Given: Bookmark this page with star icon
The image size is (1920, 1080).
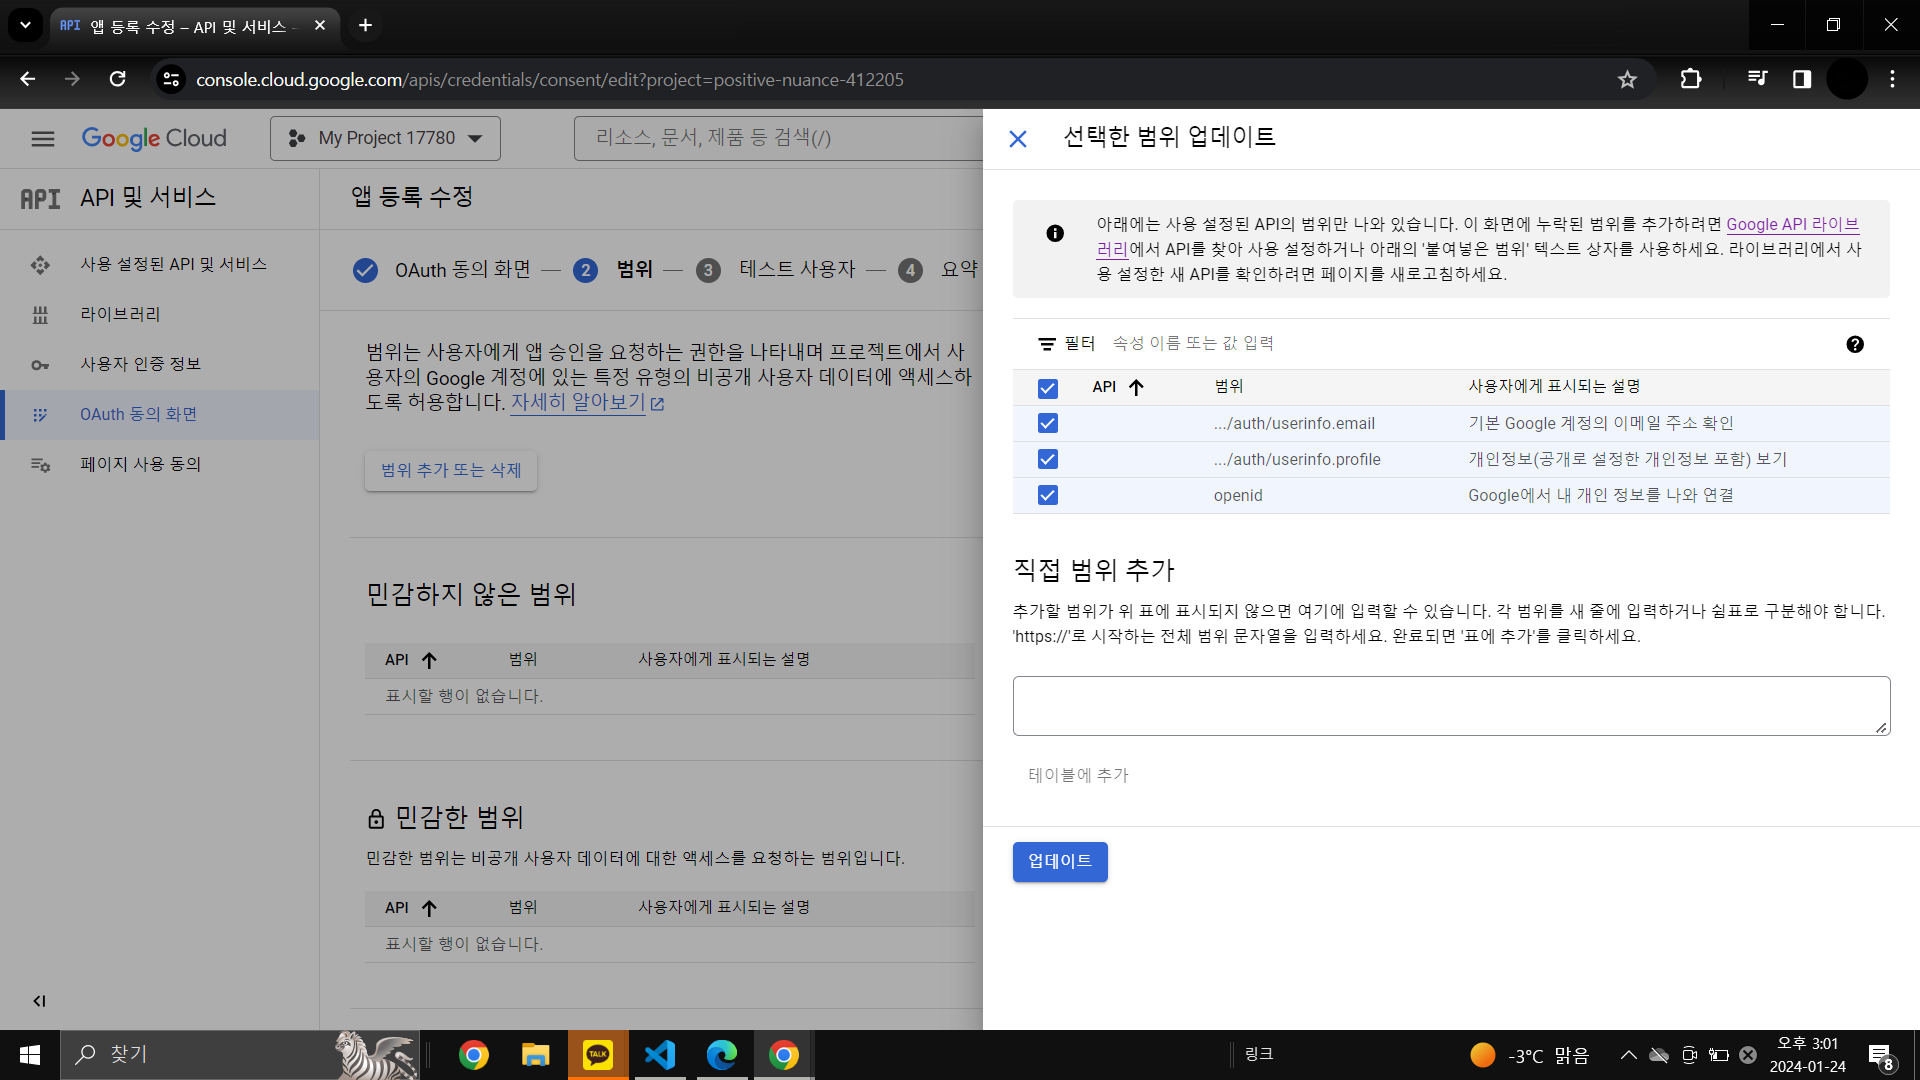Looking at the screenshot, I should click(x=1627, y=80).
